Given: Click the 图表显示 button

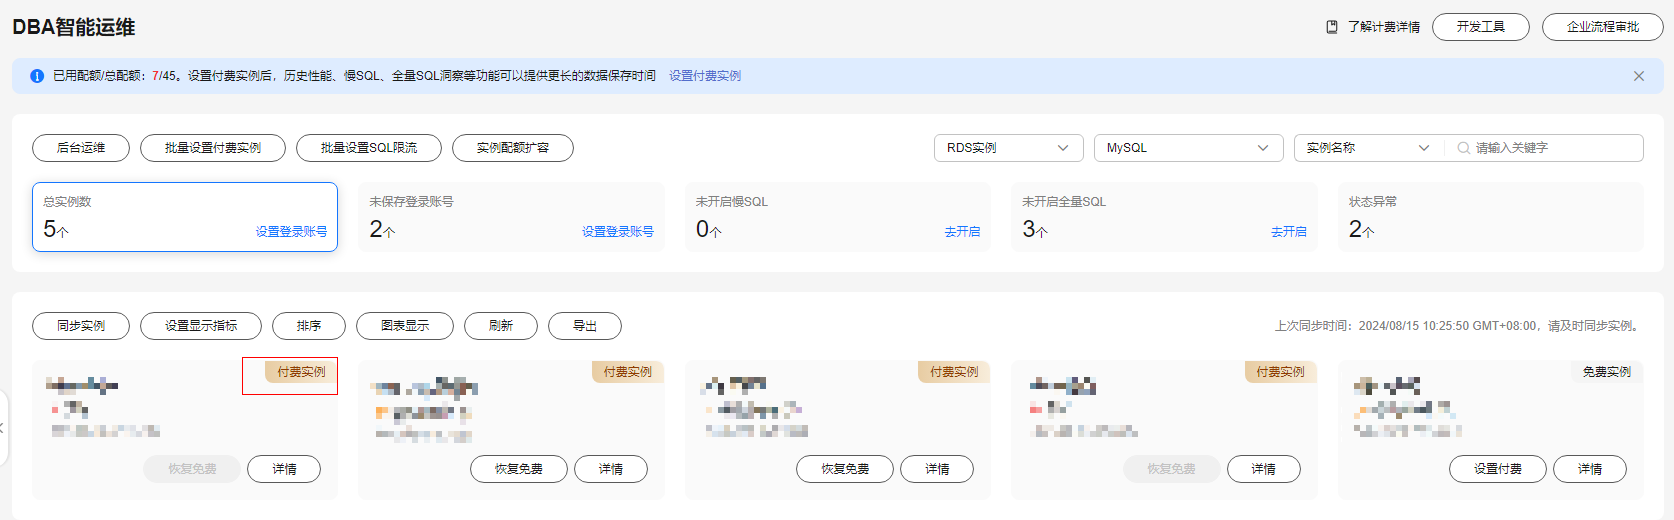Looking at the screenshot, I should pyautogui.click(x=405, y=326).
